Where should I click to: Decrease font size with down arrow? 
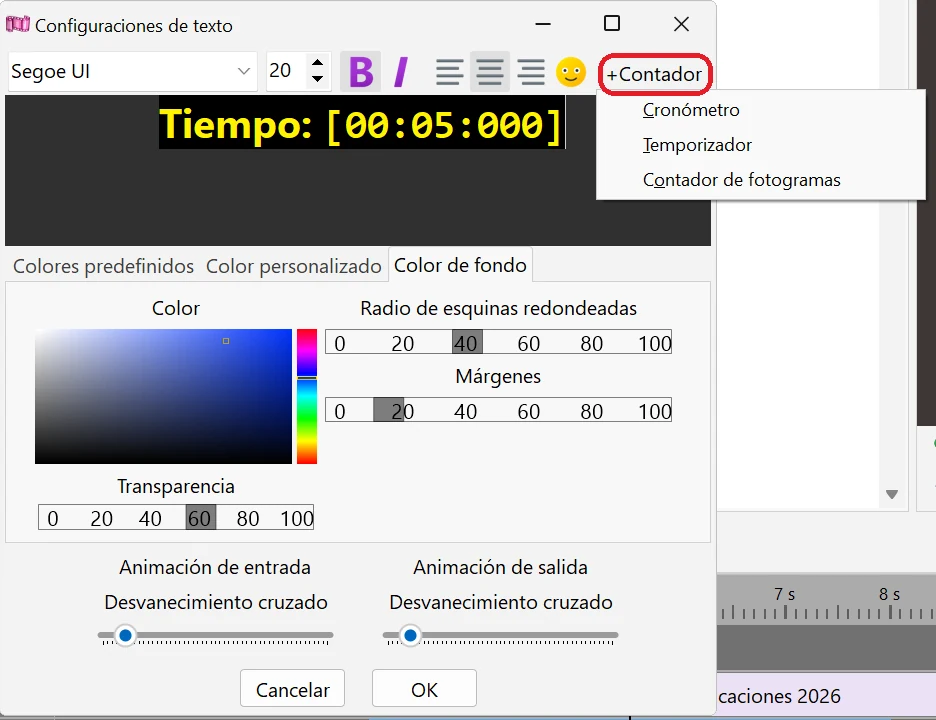pos(318,79)
